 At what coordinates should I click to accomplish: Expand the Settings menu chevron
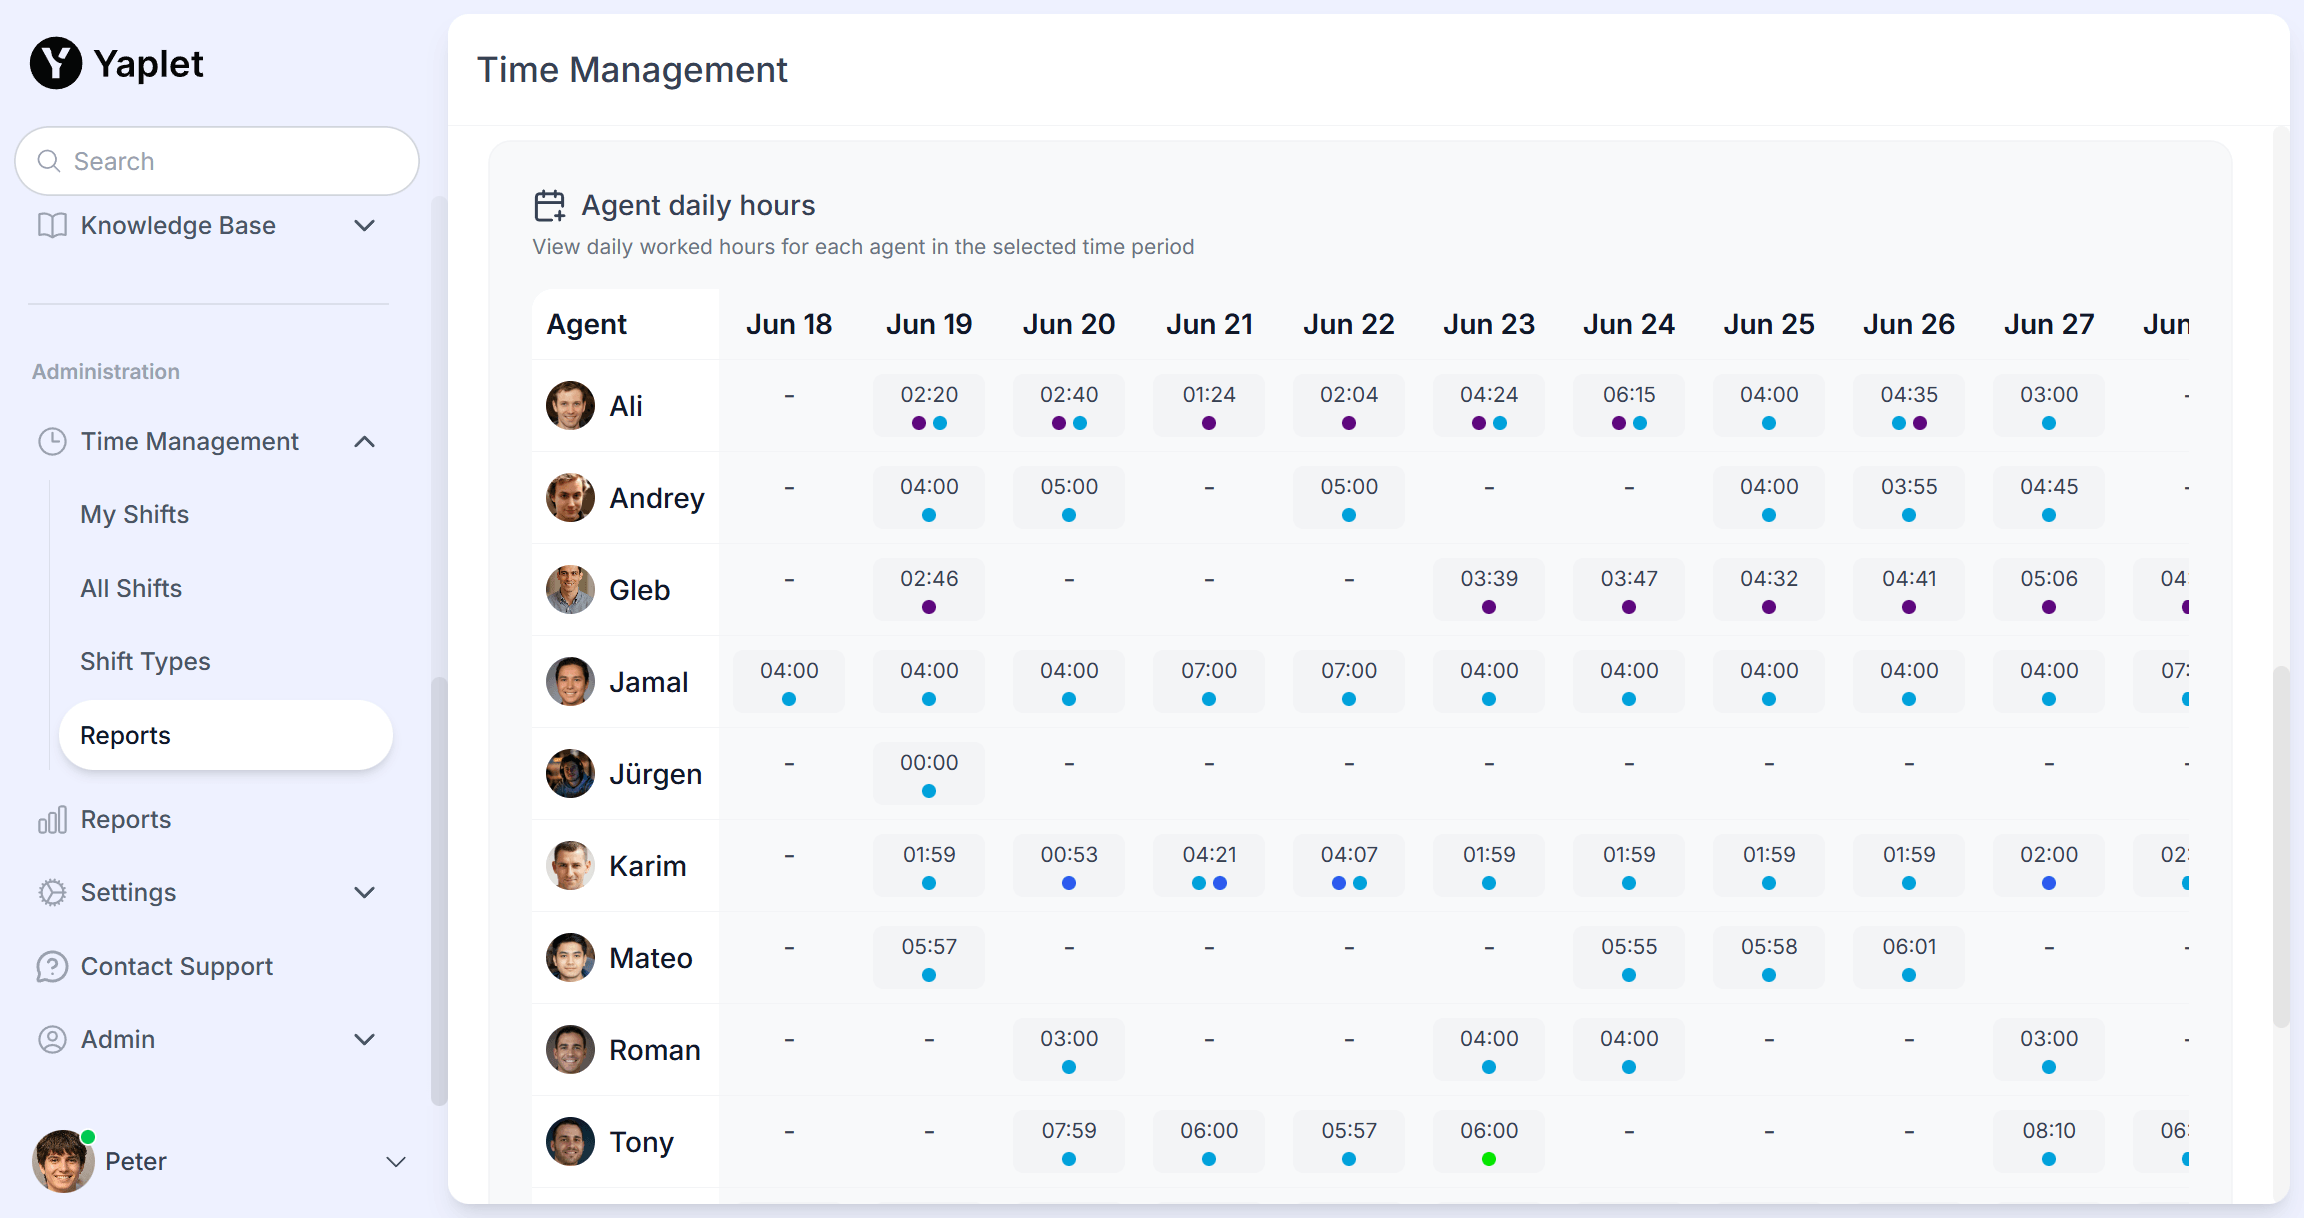[365, 892]
